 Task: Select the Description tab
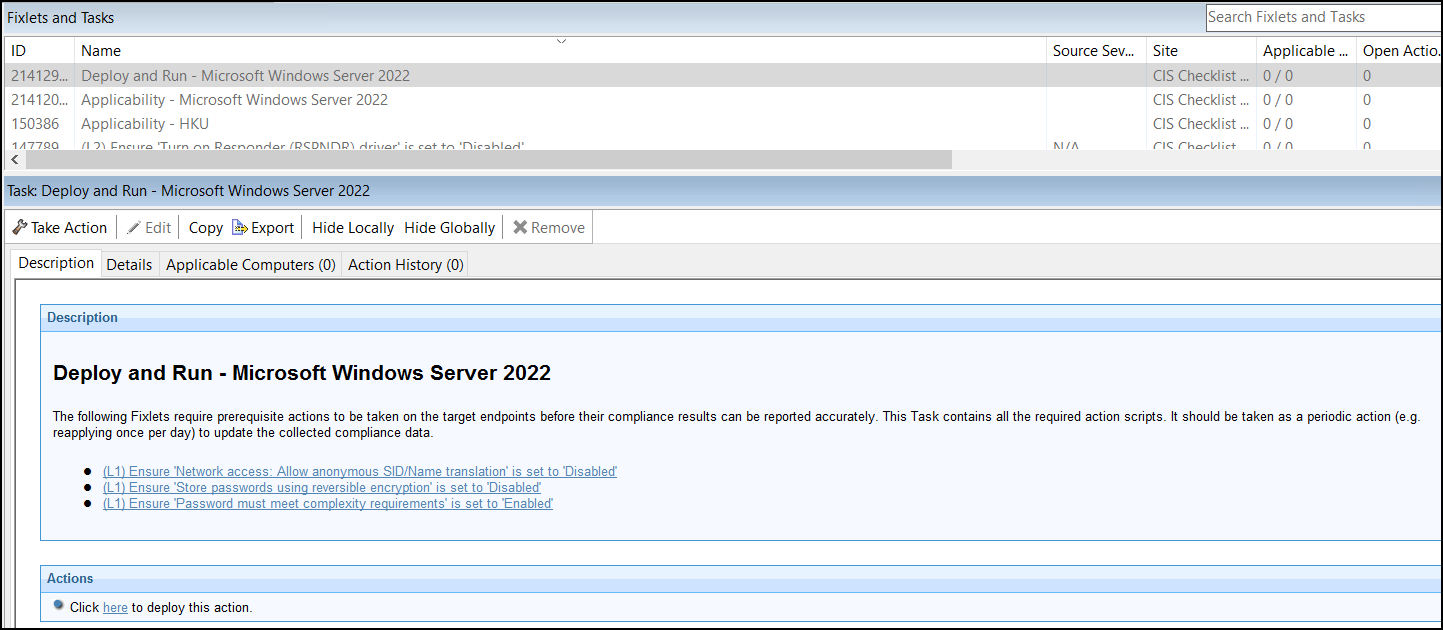click(55, 262)
